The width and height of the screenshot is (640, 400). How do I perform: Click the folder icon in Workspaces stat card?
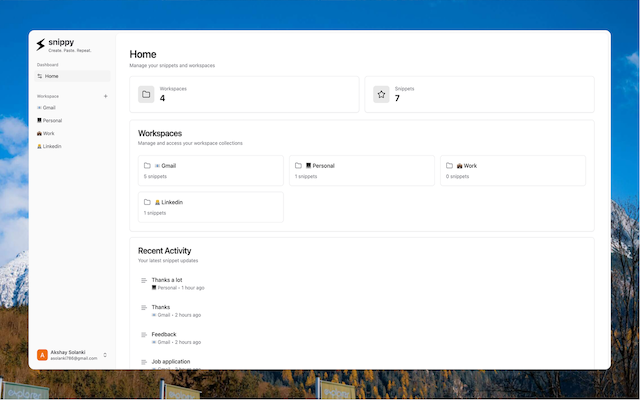point(146,94)
